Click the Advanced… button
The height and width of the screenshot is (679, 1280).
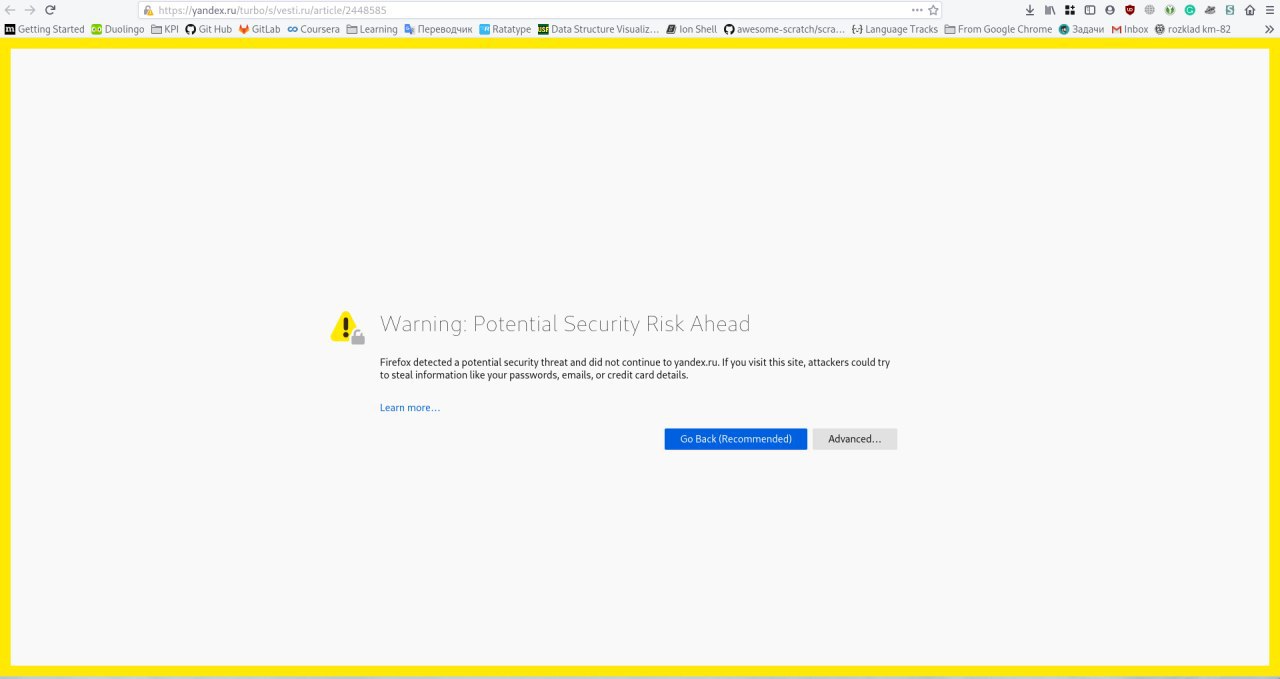(855, 439)
